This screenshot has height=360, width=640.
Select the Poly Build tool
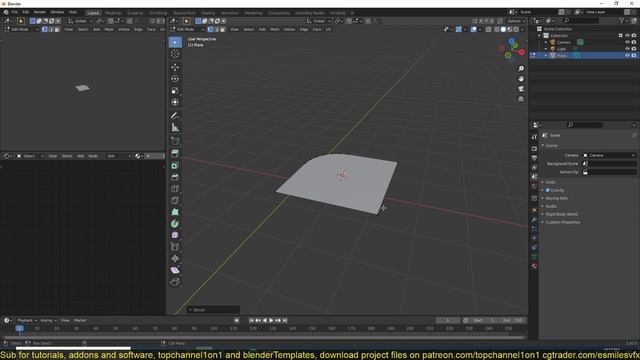click(x=175, y=212)
